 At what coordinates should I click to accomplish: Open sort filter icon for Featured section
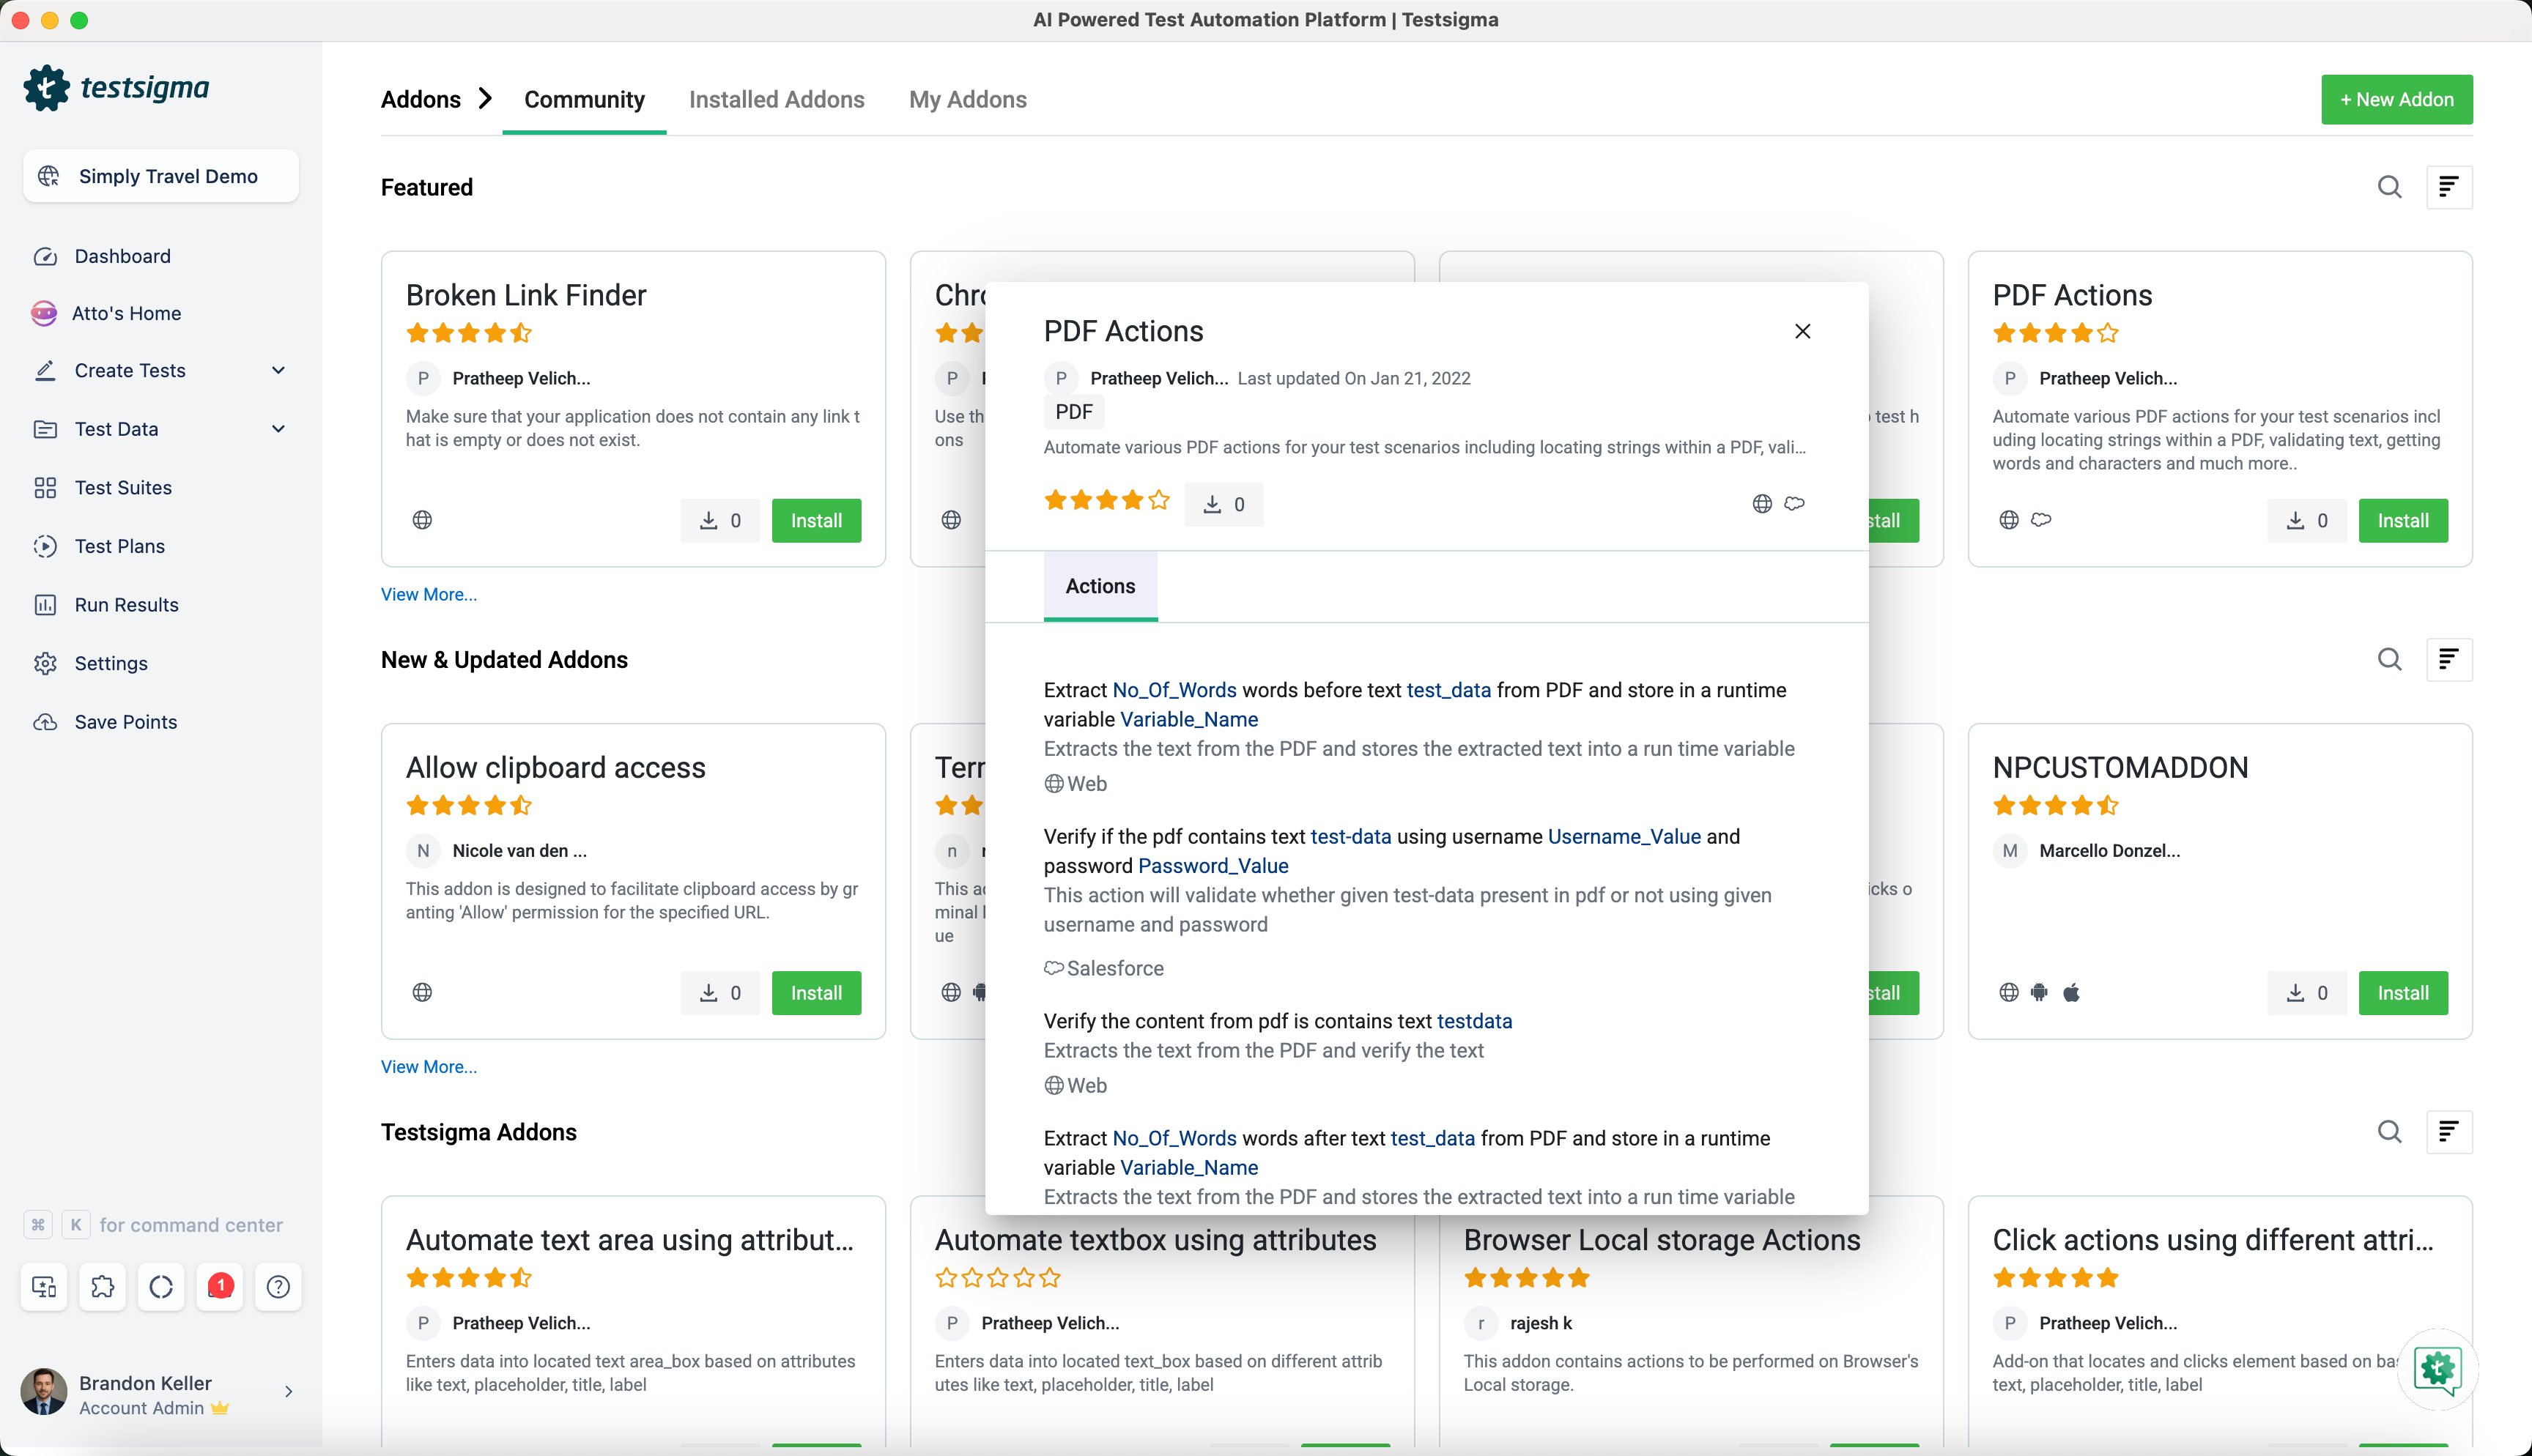[2449, 187]
